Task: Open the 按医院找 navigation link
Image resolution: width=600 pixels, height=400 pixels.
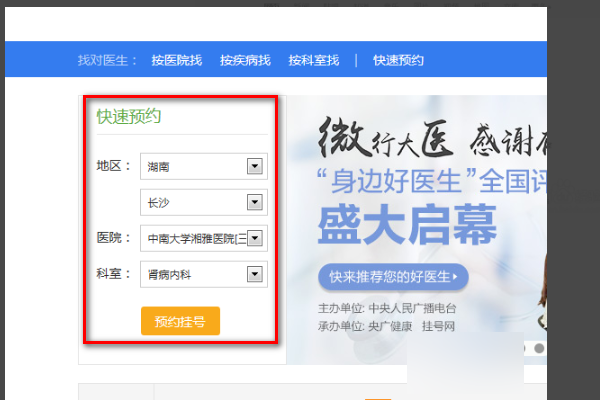Action: pos(176,60)
